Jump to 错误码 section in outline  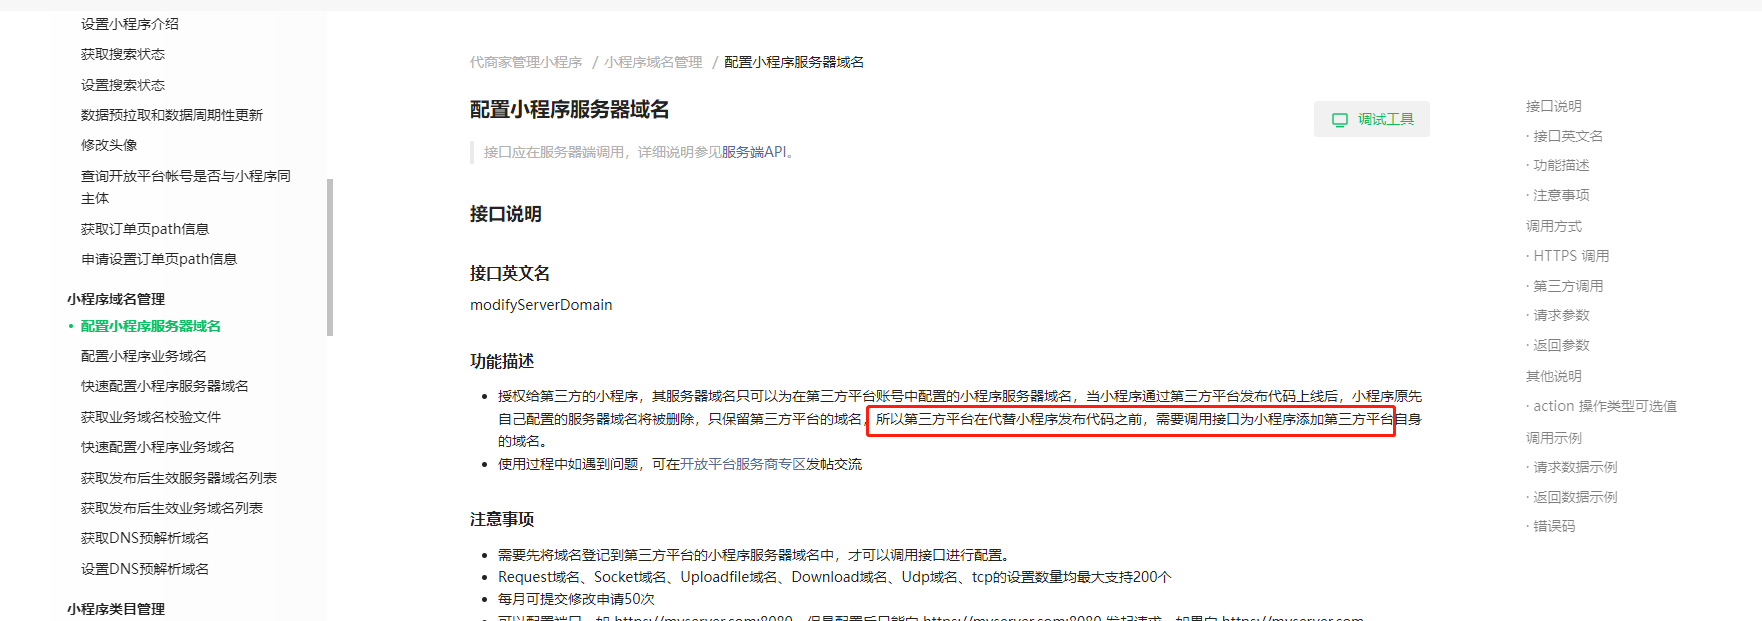[x=1554, y=526]
